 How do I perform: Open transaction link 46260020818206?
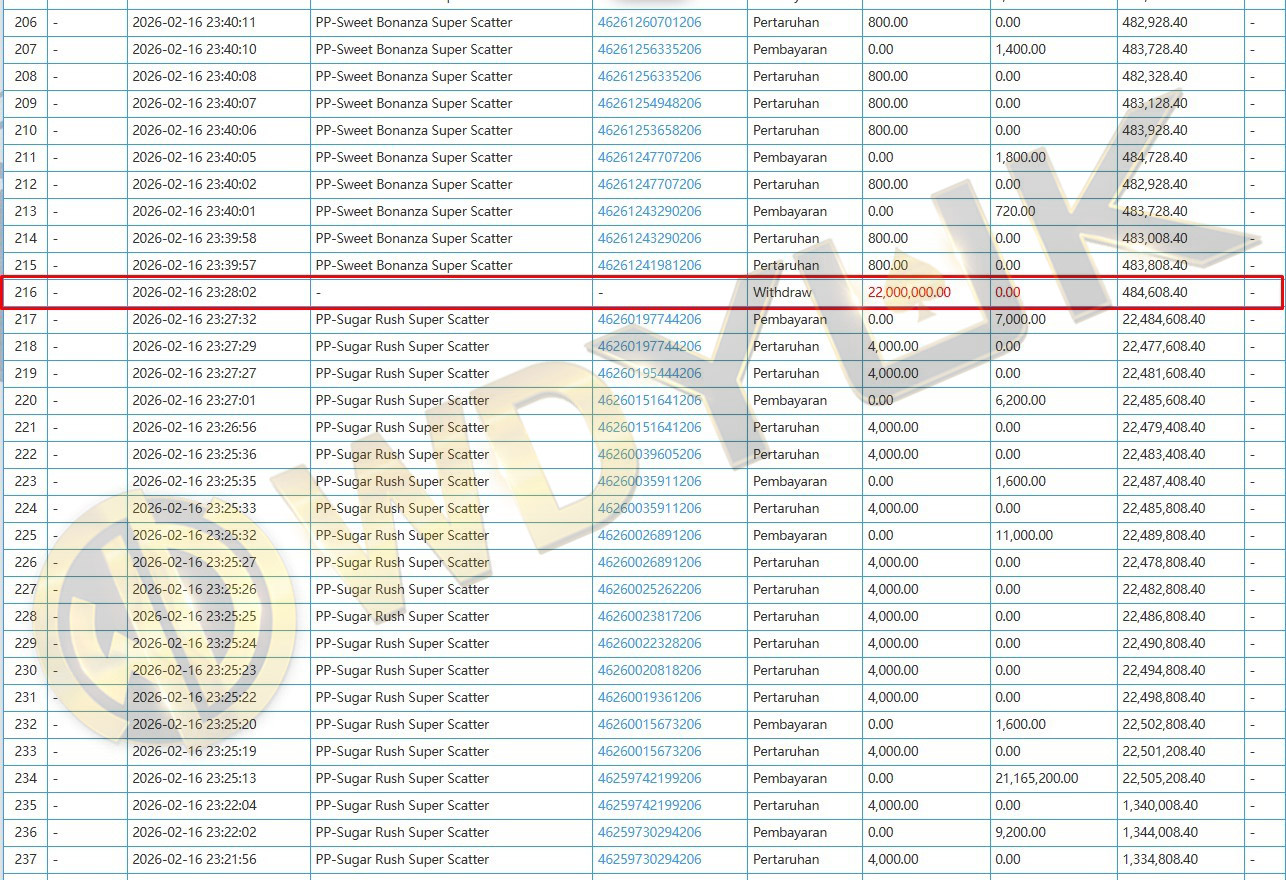649,670
